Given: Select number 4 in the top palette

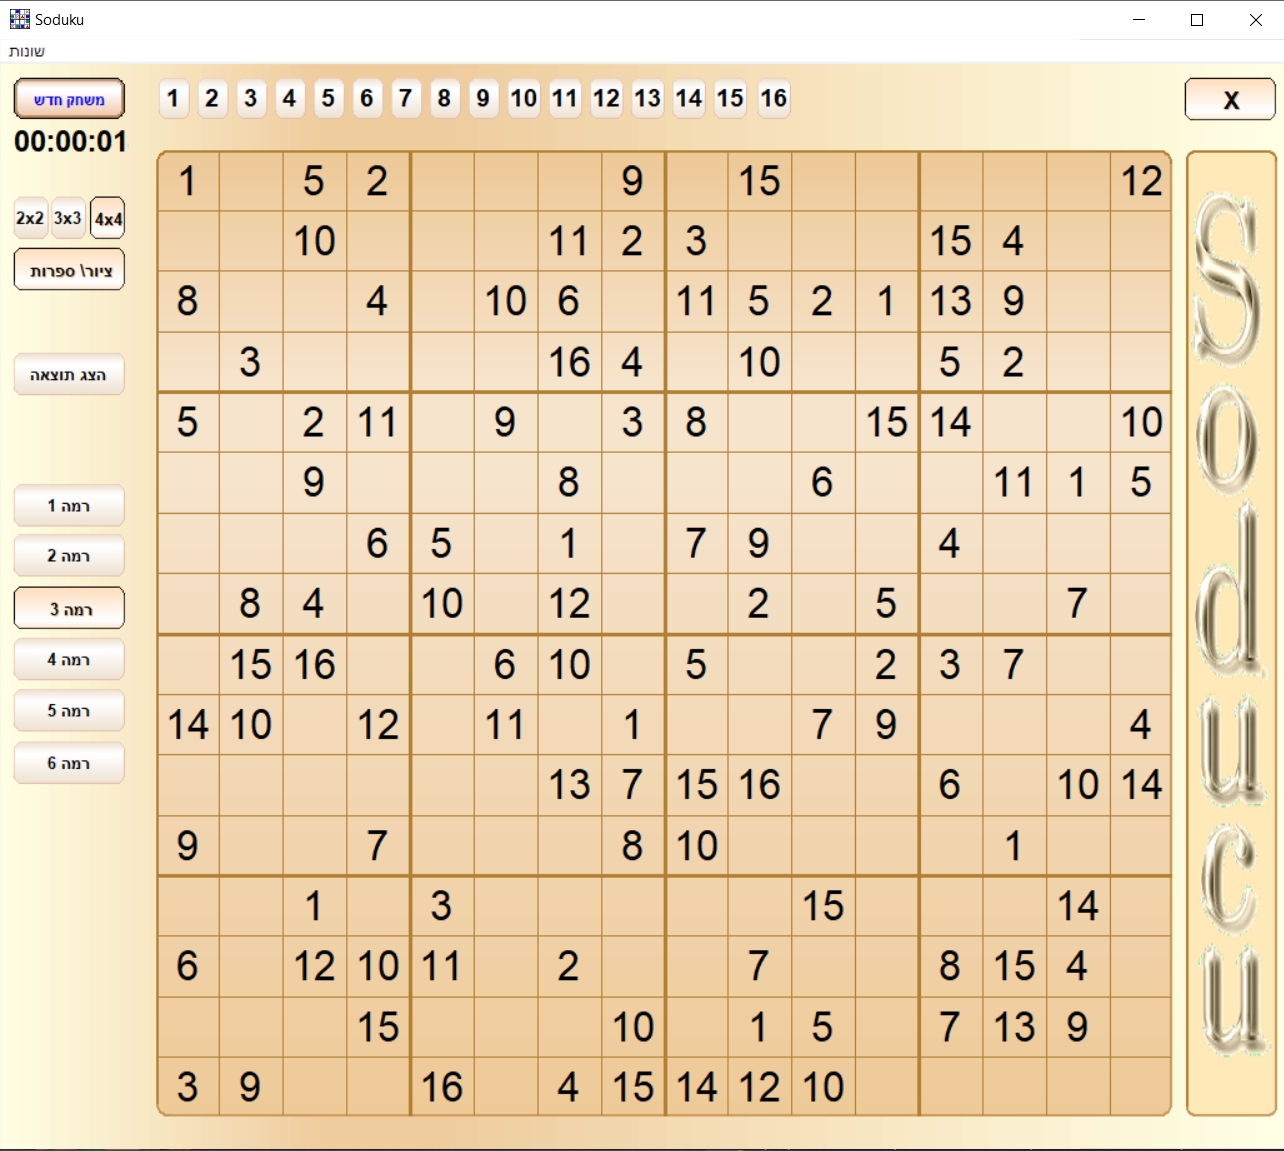Looking at the screenshot, I should (x=290, y=98).
